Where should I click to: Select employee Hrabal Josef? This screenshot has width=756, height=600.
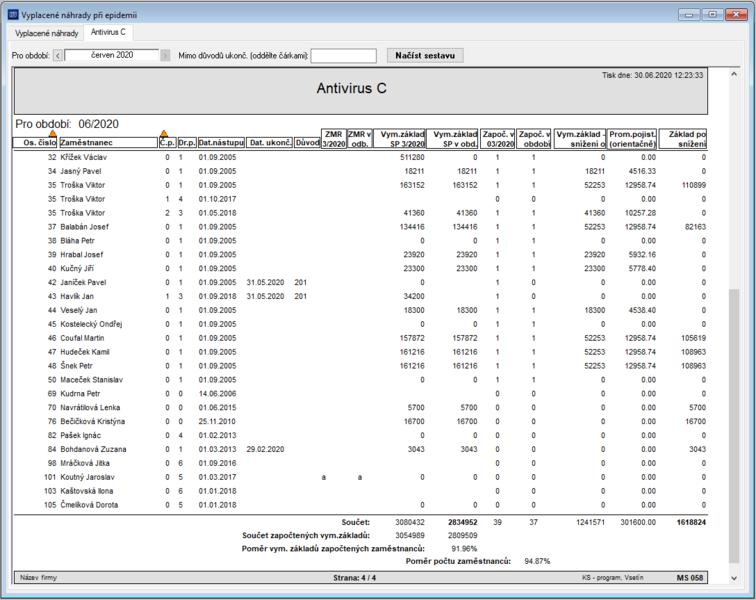tap(81, 255)
